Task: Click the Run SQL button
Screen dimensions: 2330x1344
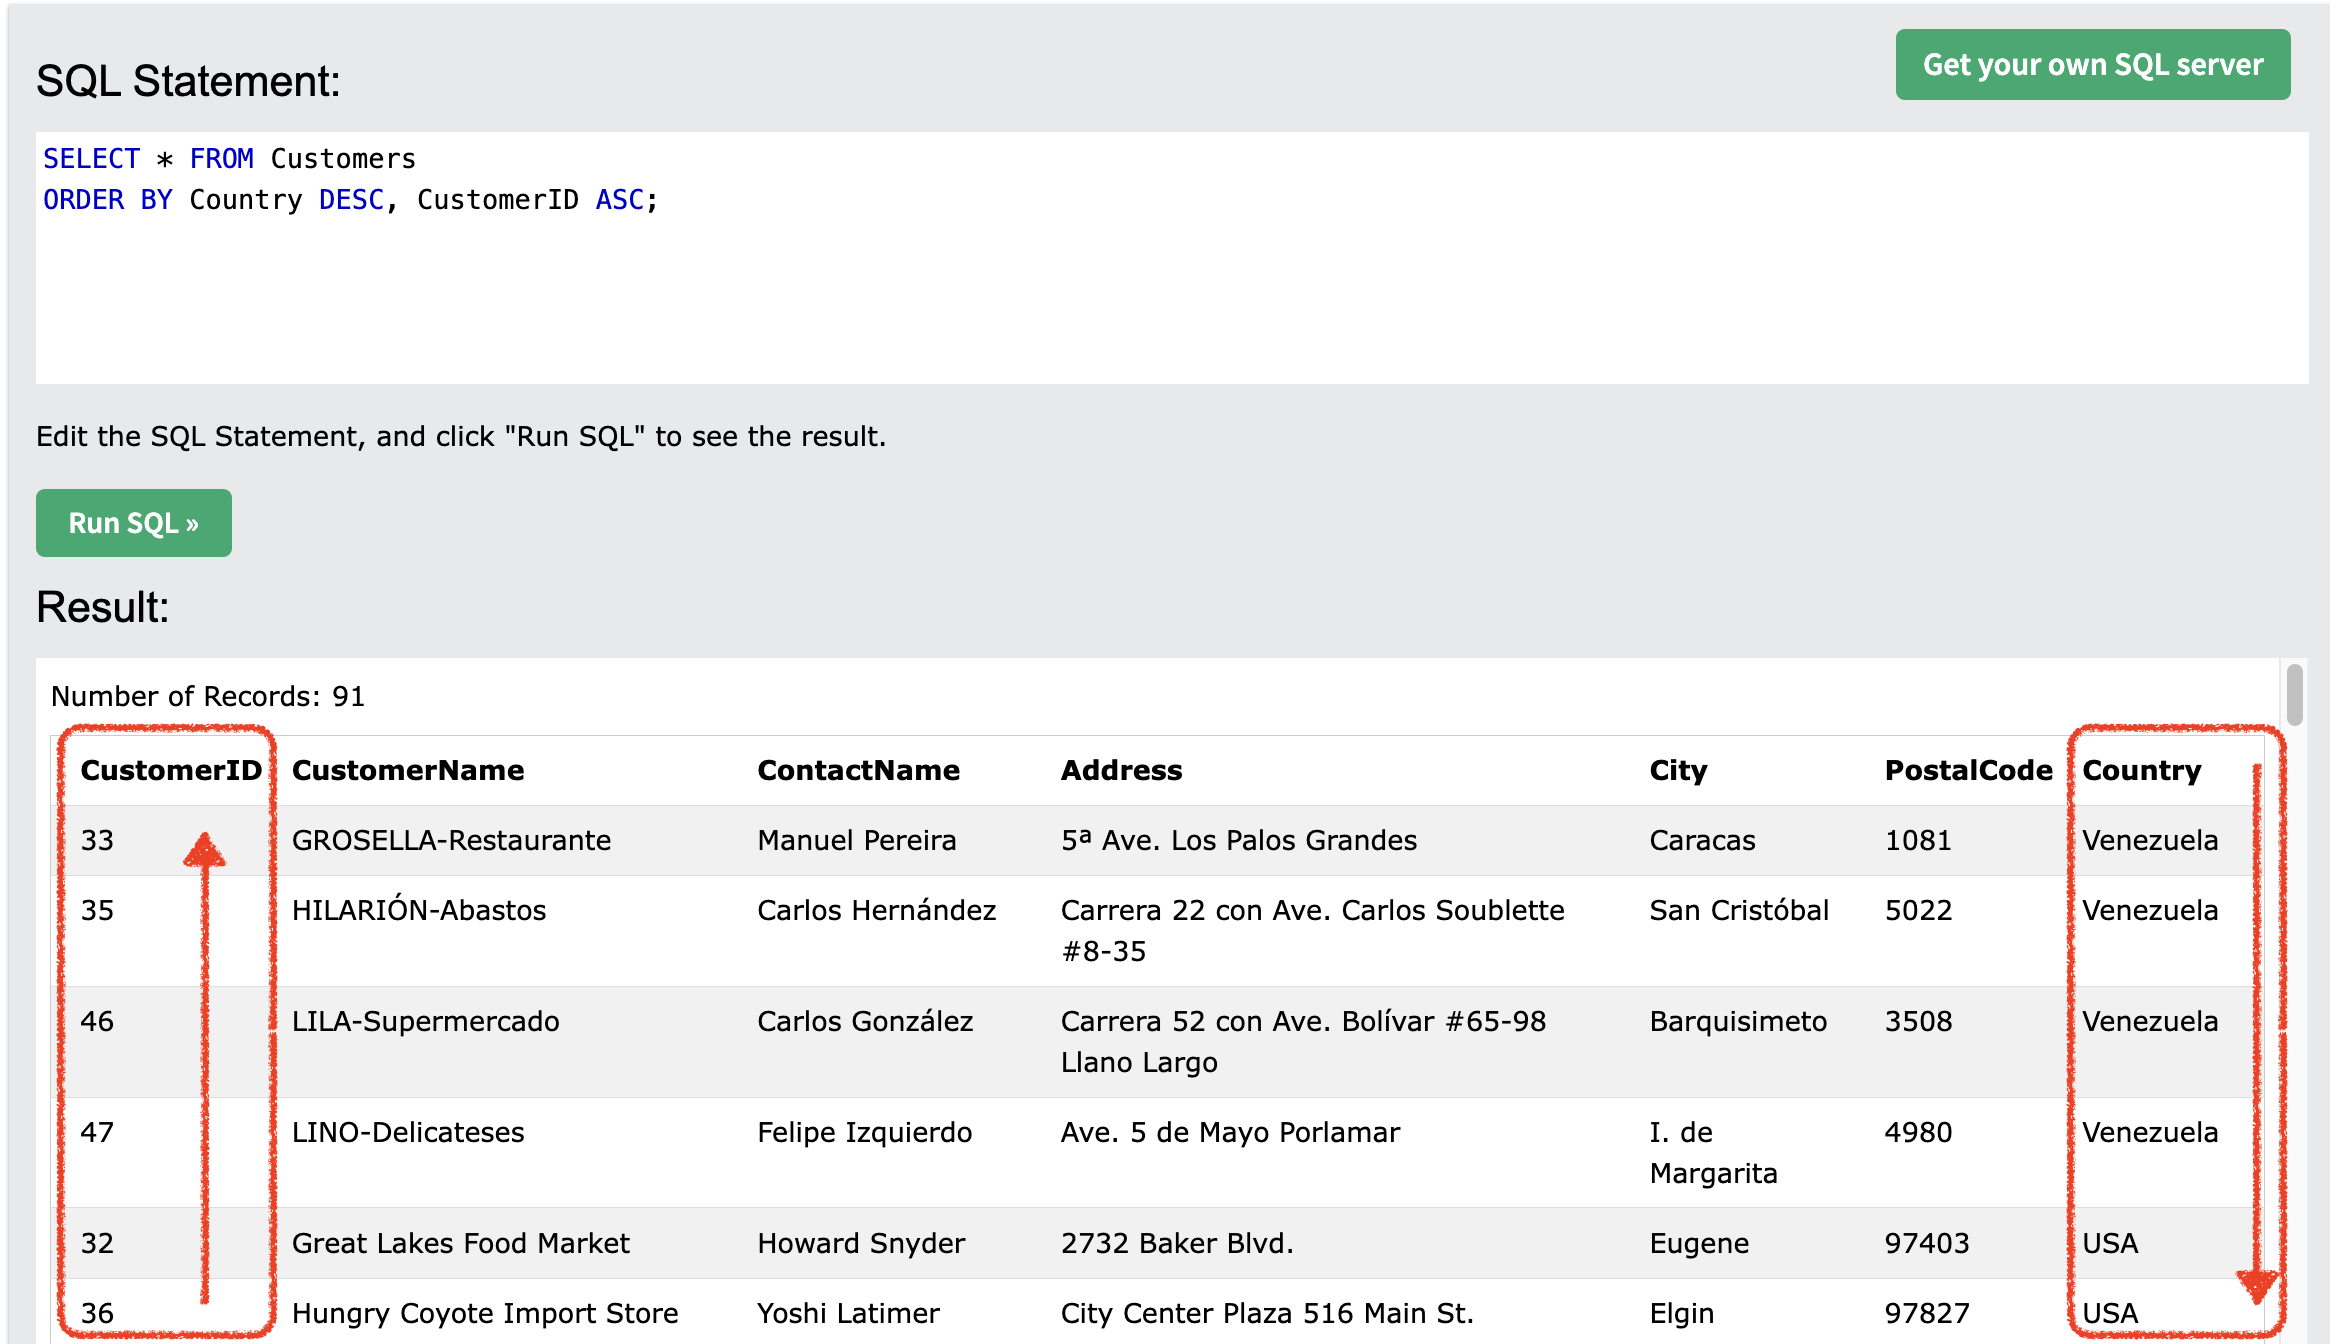Action: tap(133, 523)
